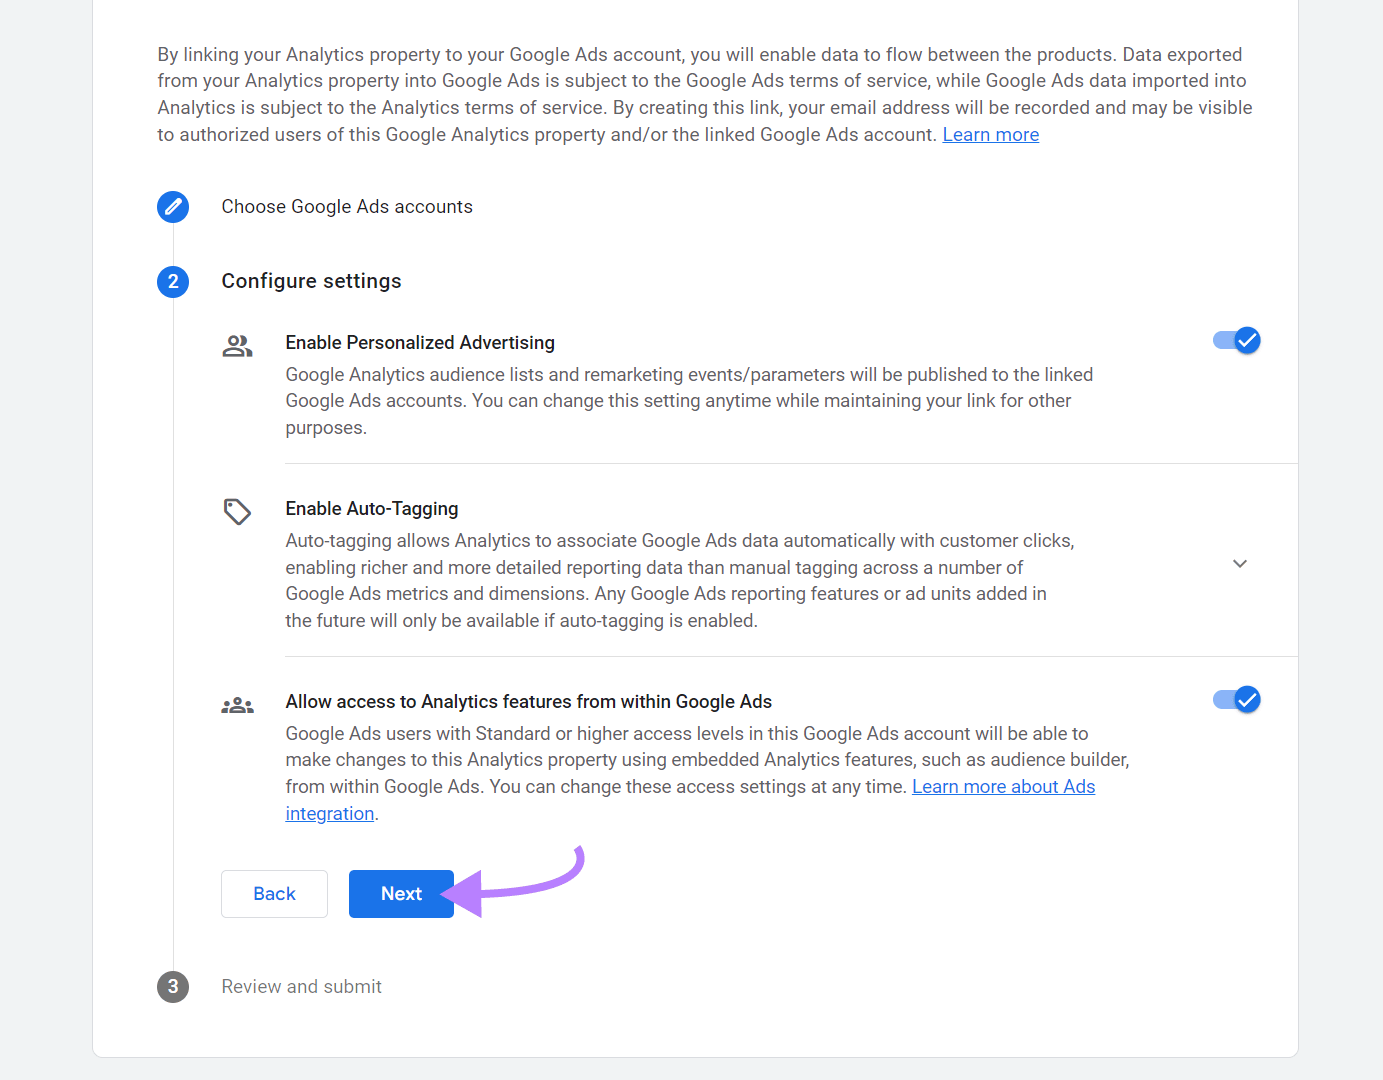The height and width of the screenshot is (1080, 1383).
Task: Click the checkmark inside the Personalized Advertising toggle
Action: (1247, 340)
